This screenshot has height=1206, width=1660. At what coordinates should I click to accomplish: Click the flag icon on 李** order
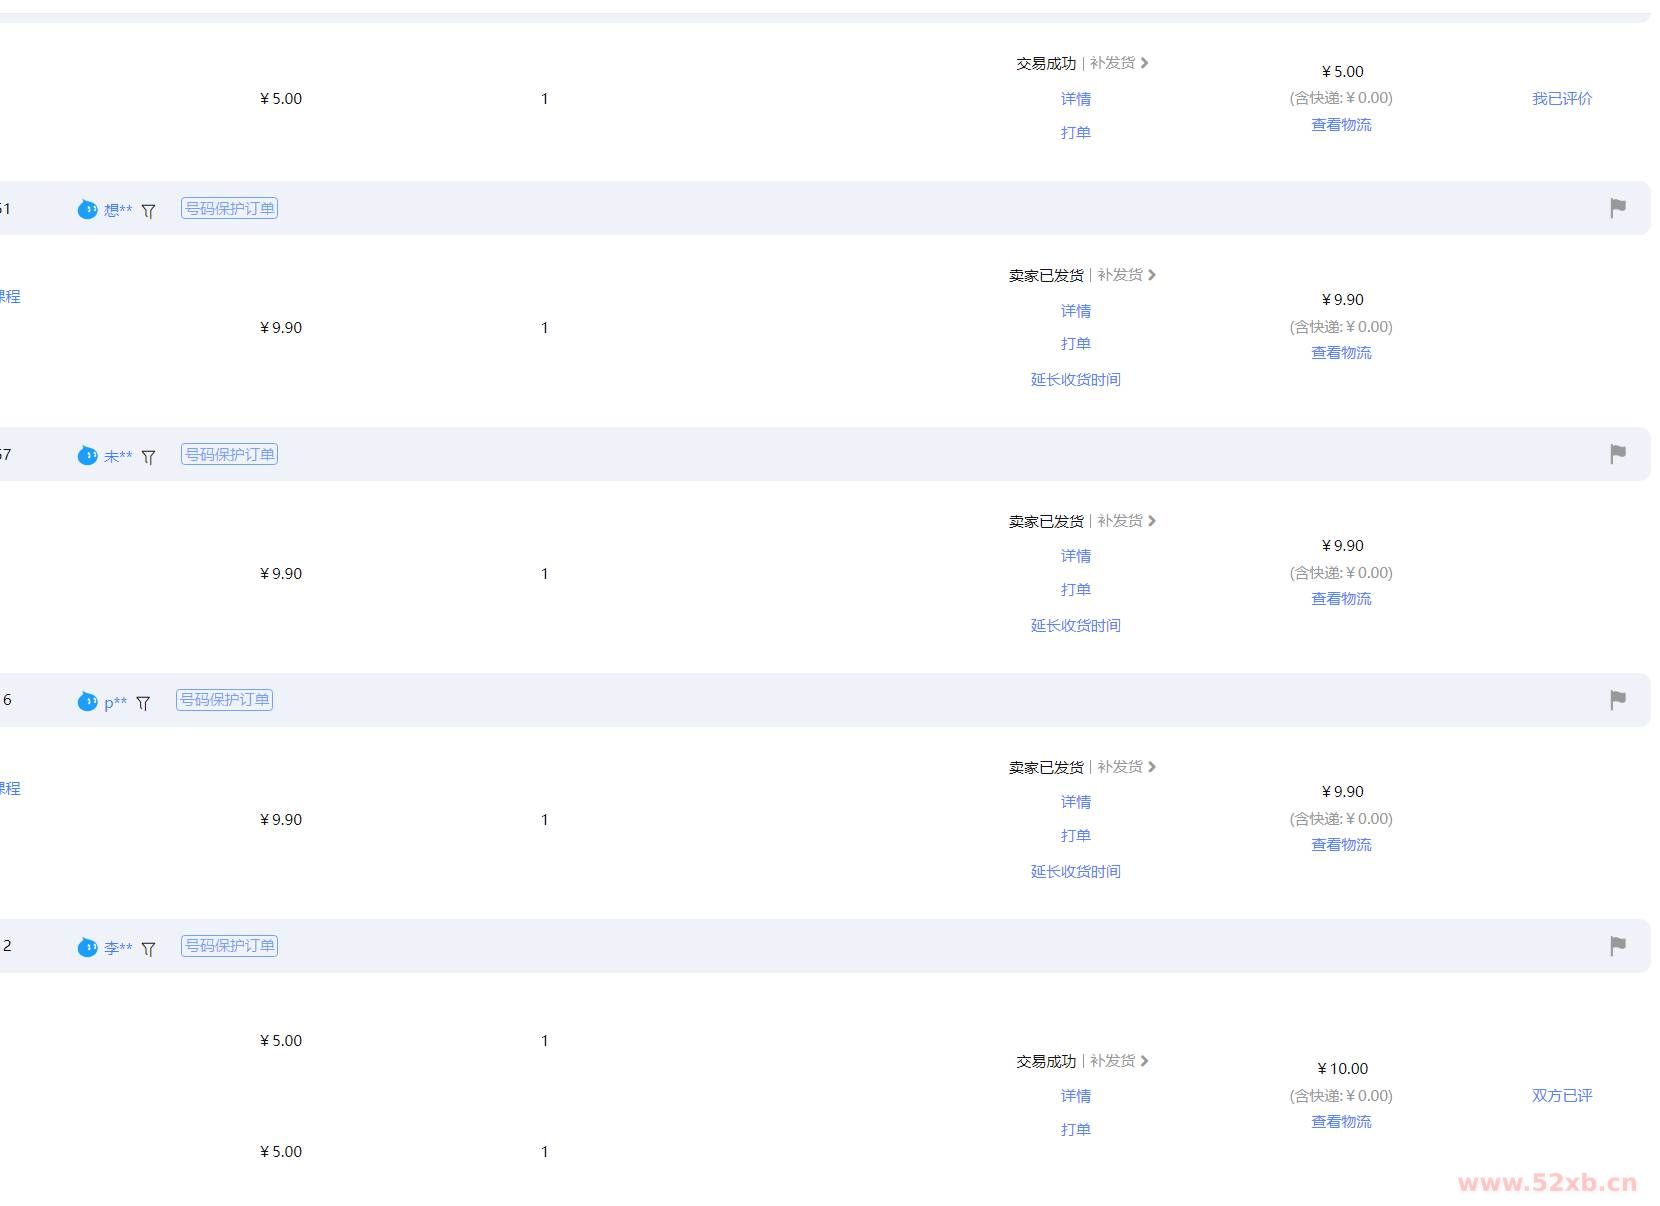click(1617, 946)
